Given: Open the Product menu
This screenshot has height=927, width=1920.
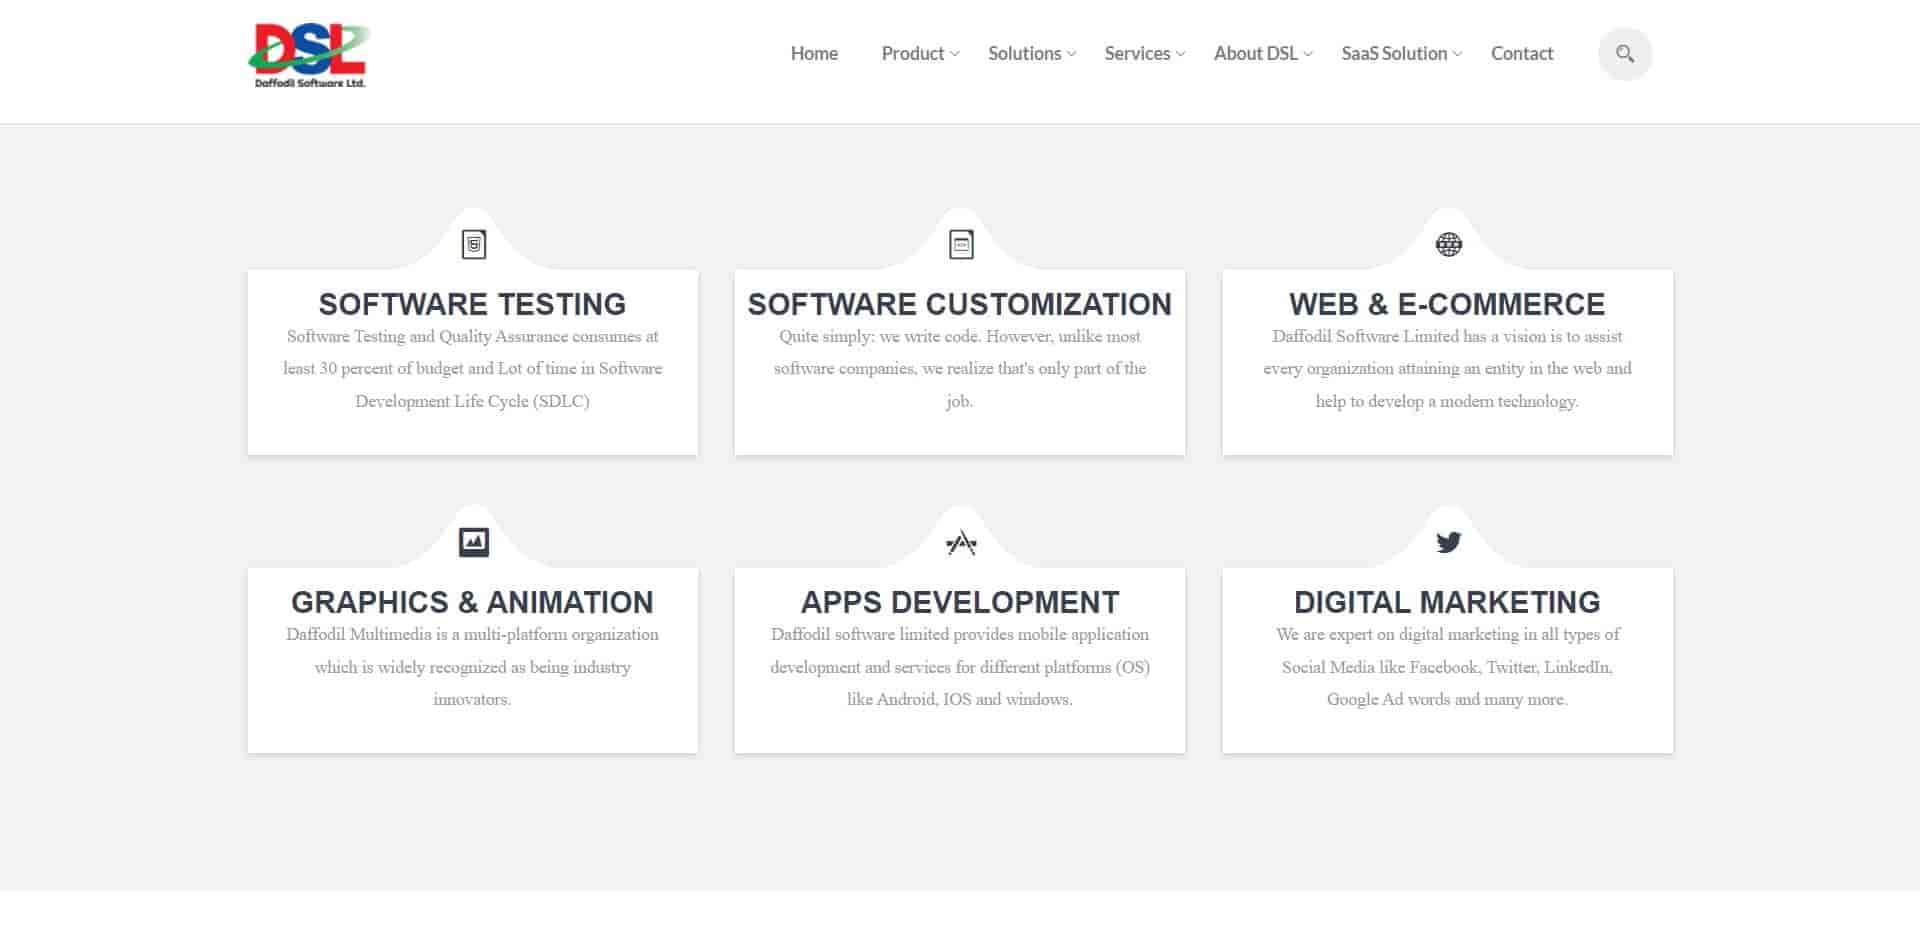Looking at the screenshot, I should [x=912, y=54].
